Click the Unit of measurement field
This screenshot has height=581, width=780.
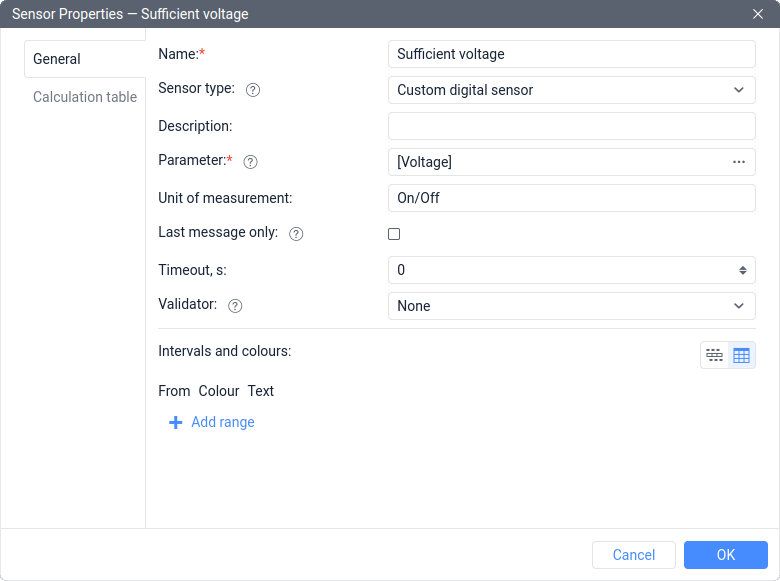click(571, 198)
